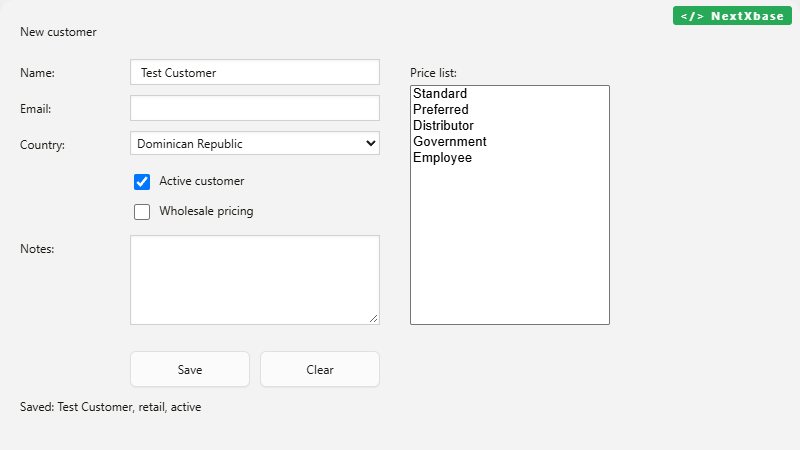Pick Government from the Price list
This screenshot has width=800, height=450.
point(509,141)
